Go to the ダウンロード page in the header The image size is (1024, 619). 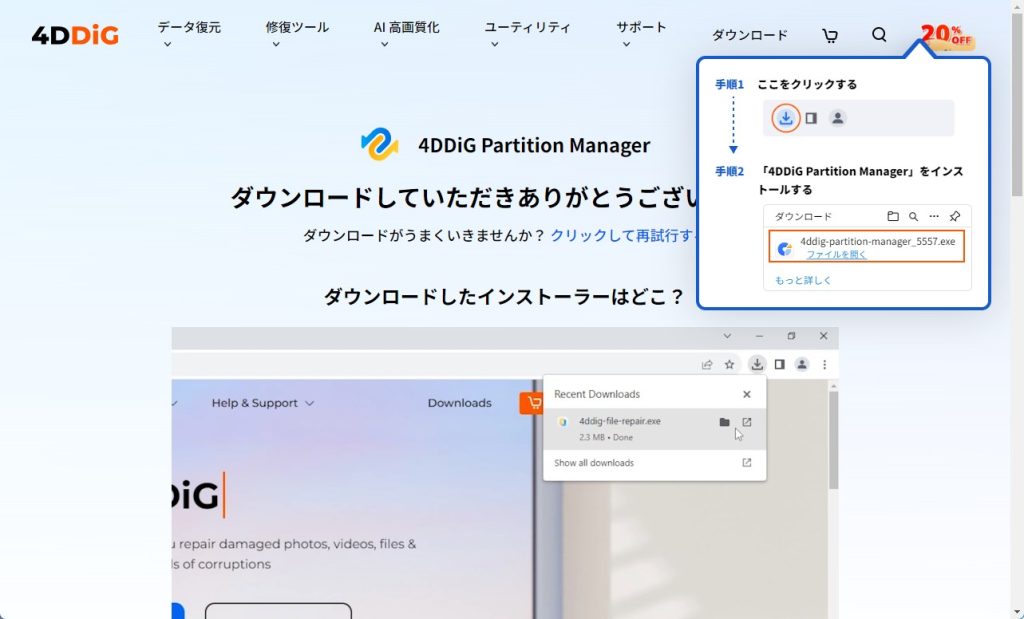point(749,35)
